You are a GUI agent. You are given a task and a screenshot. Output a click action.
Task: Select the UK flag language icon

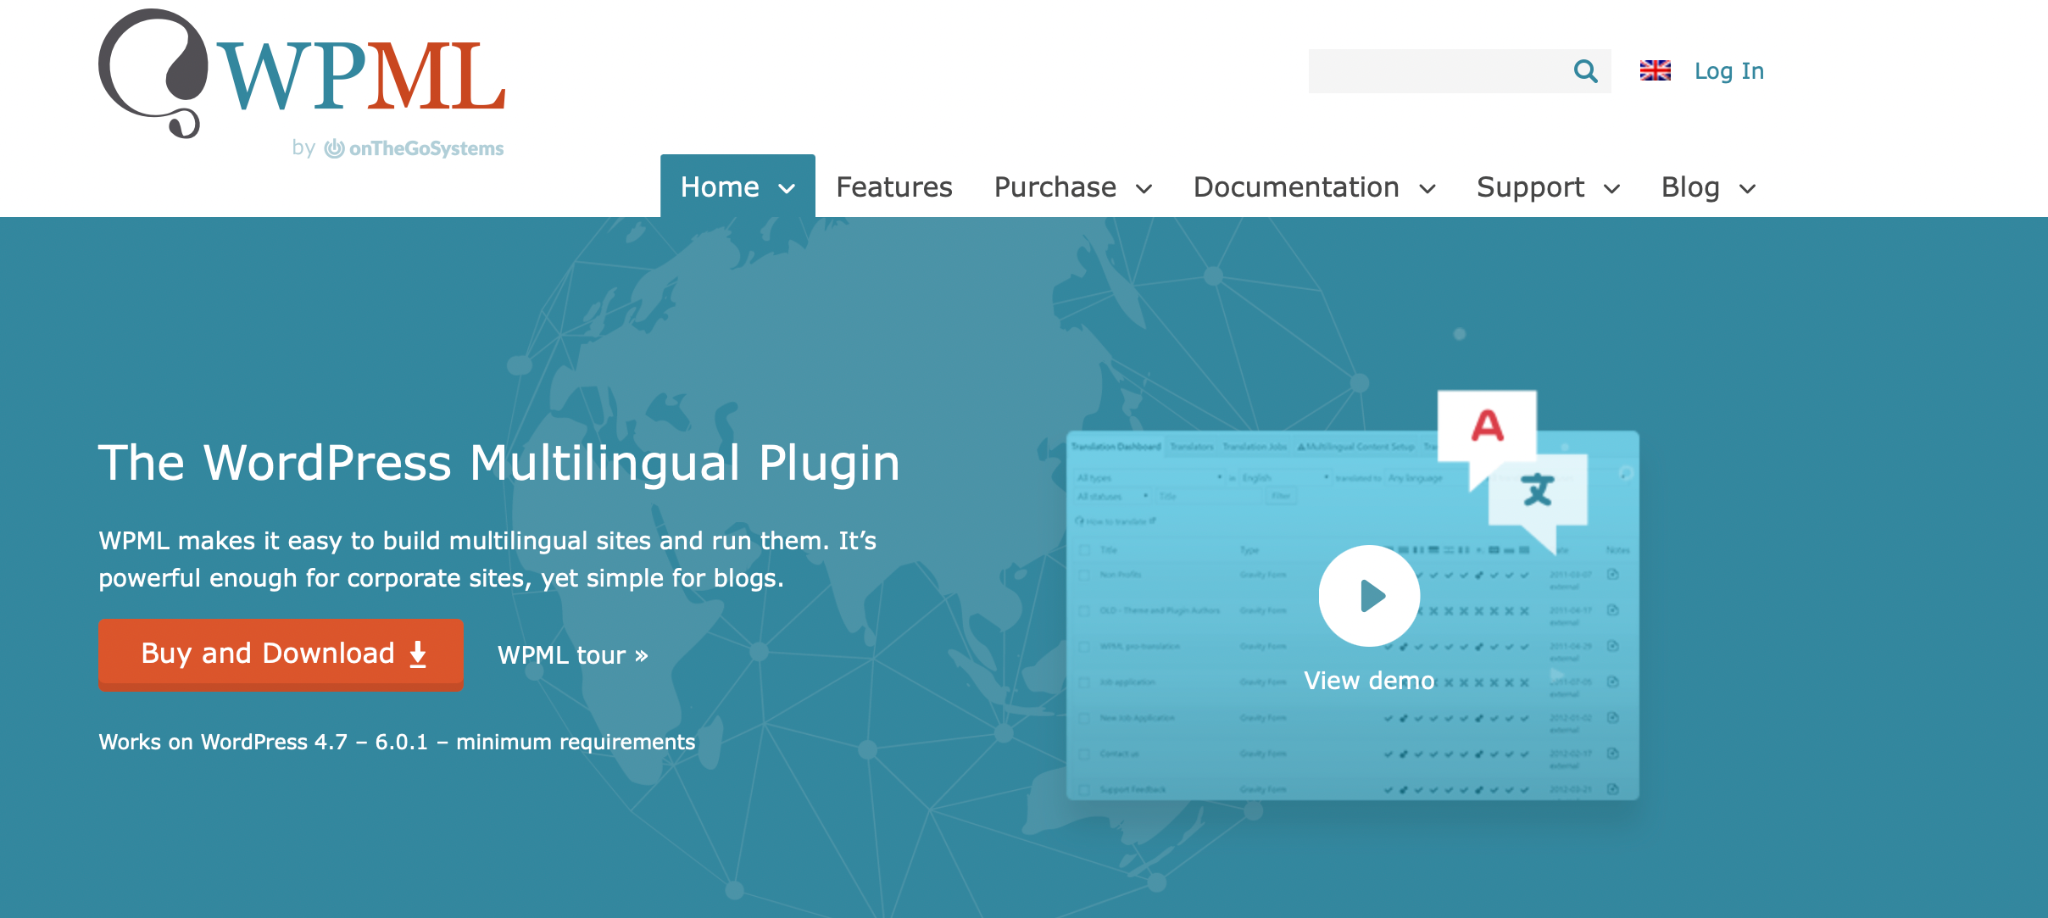(1655, 70)
